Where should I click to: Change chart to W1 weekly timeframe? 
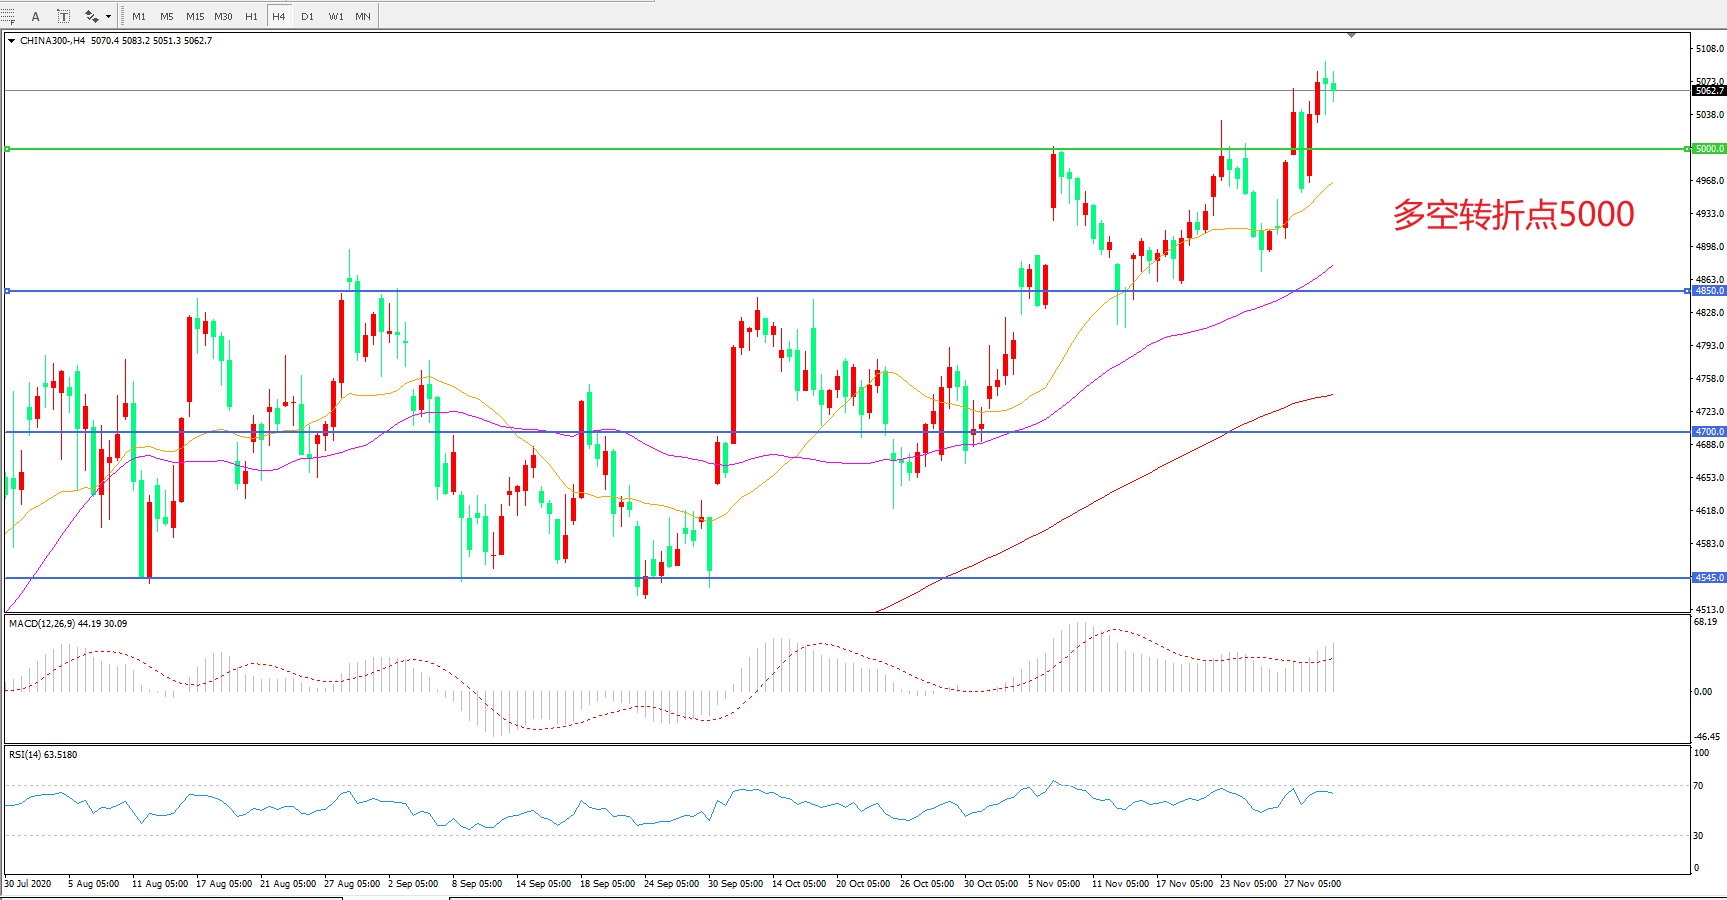[336, 16]
